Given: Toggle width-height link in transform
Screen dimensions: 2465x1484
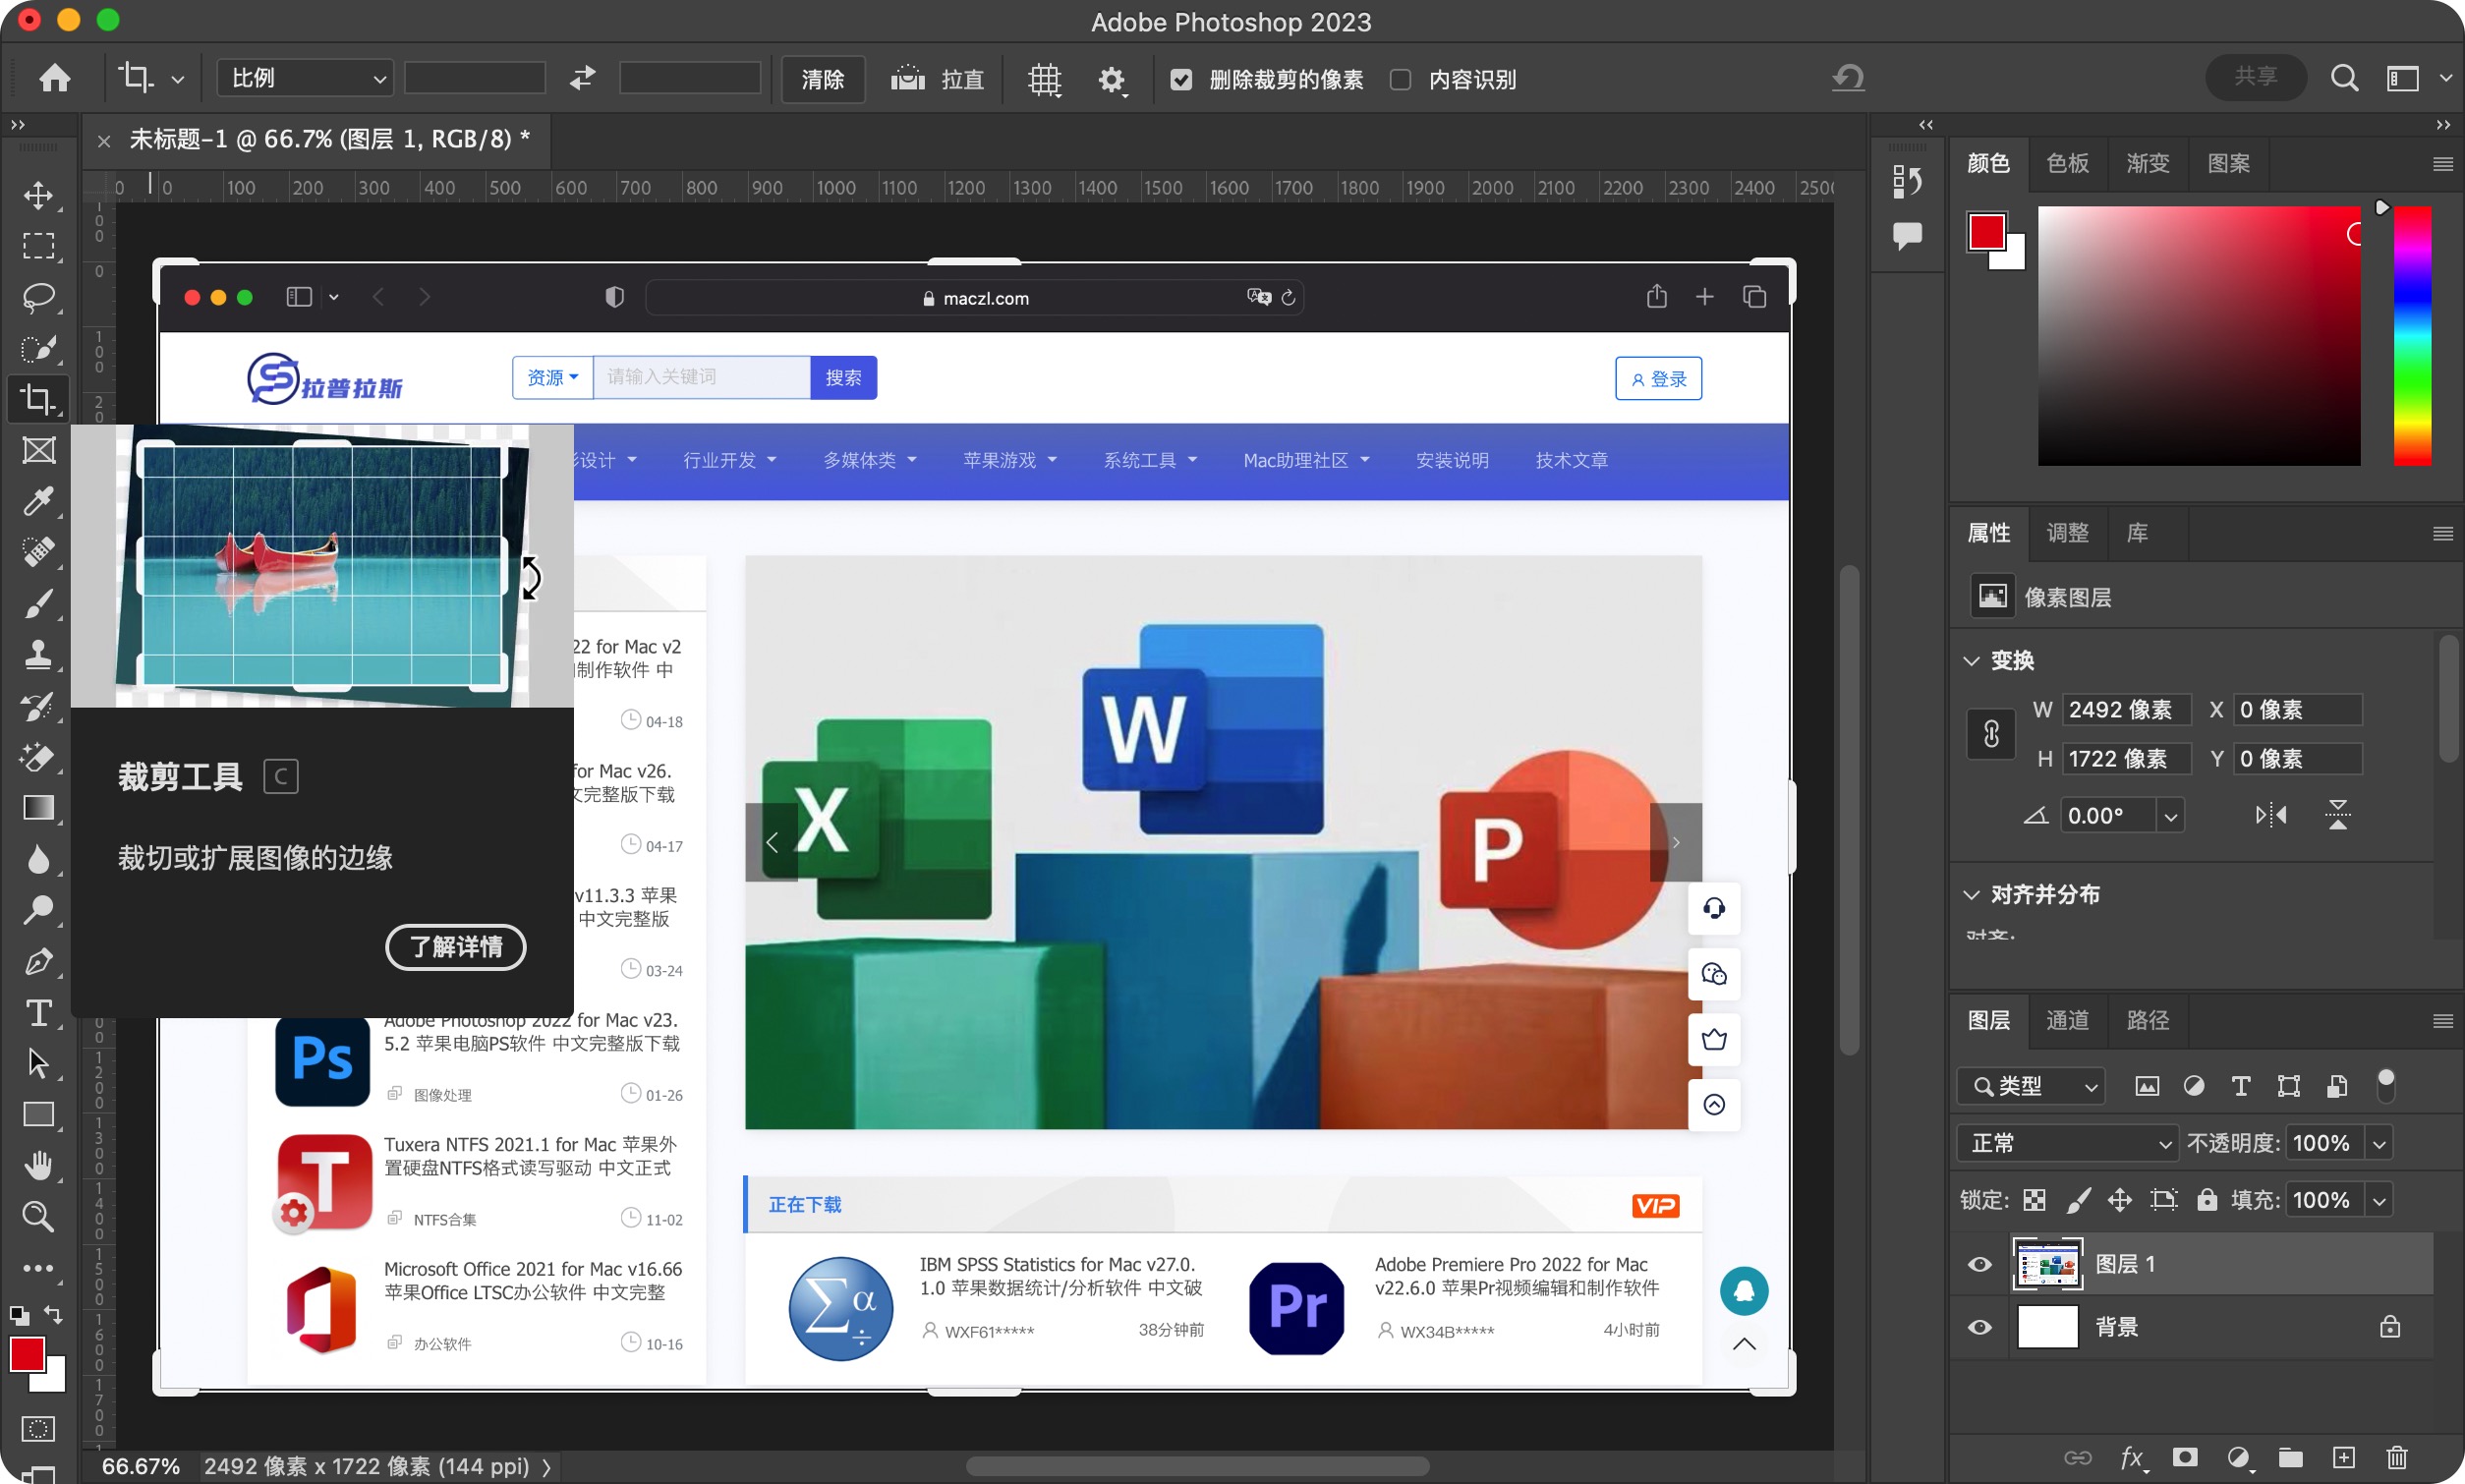Looking at the screenshot, I should tap(1991, 734).
